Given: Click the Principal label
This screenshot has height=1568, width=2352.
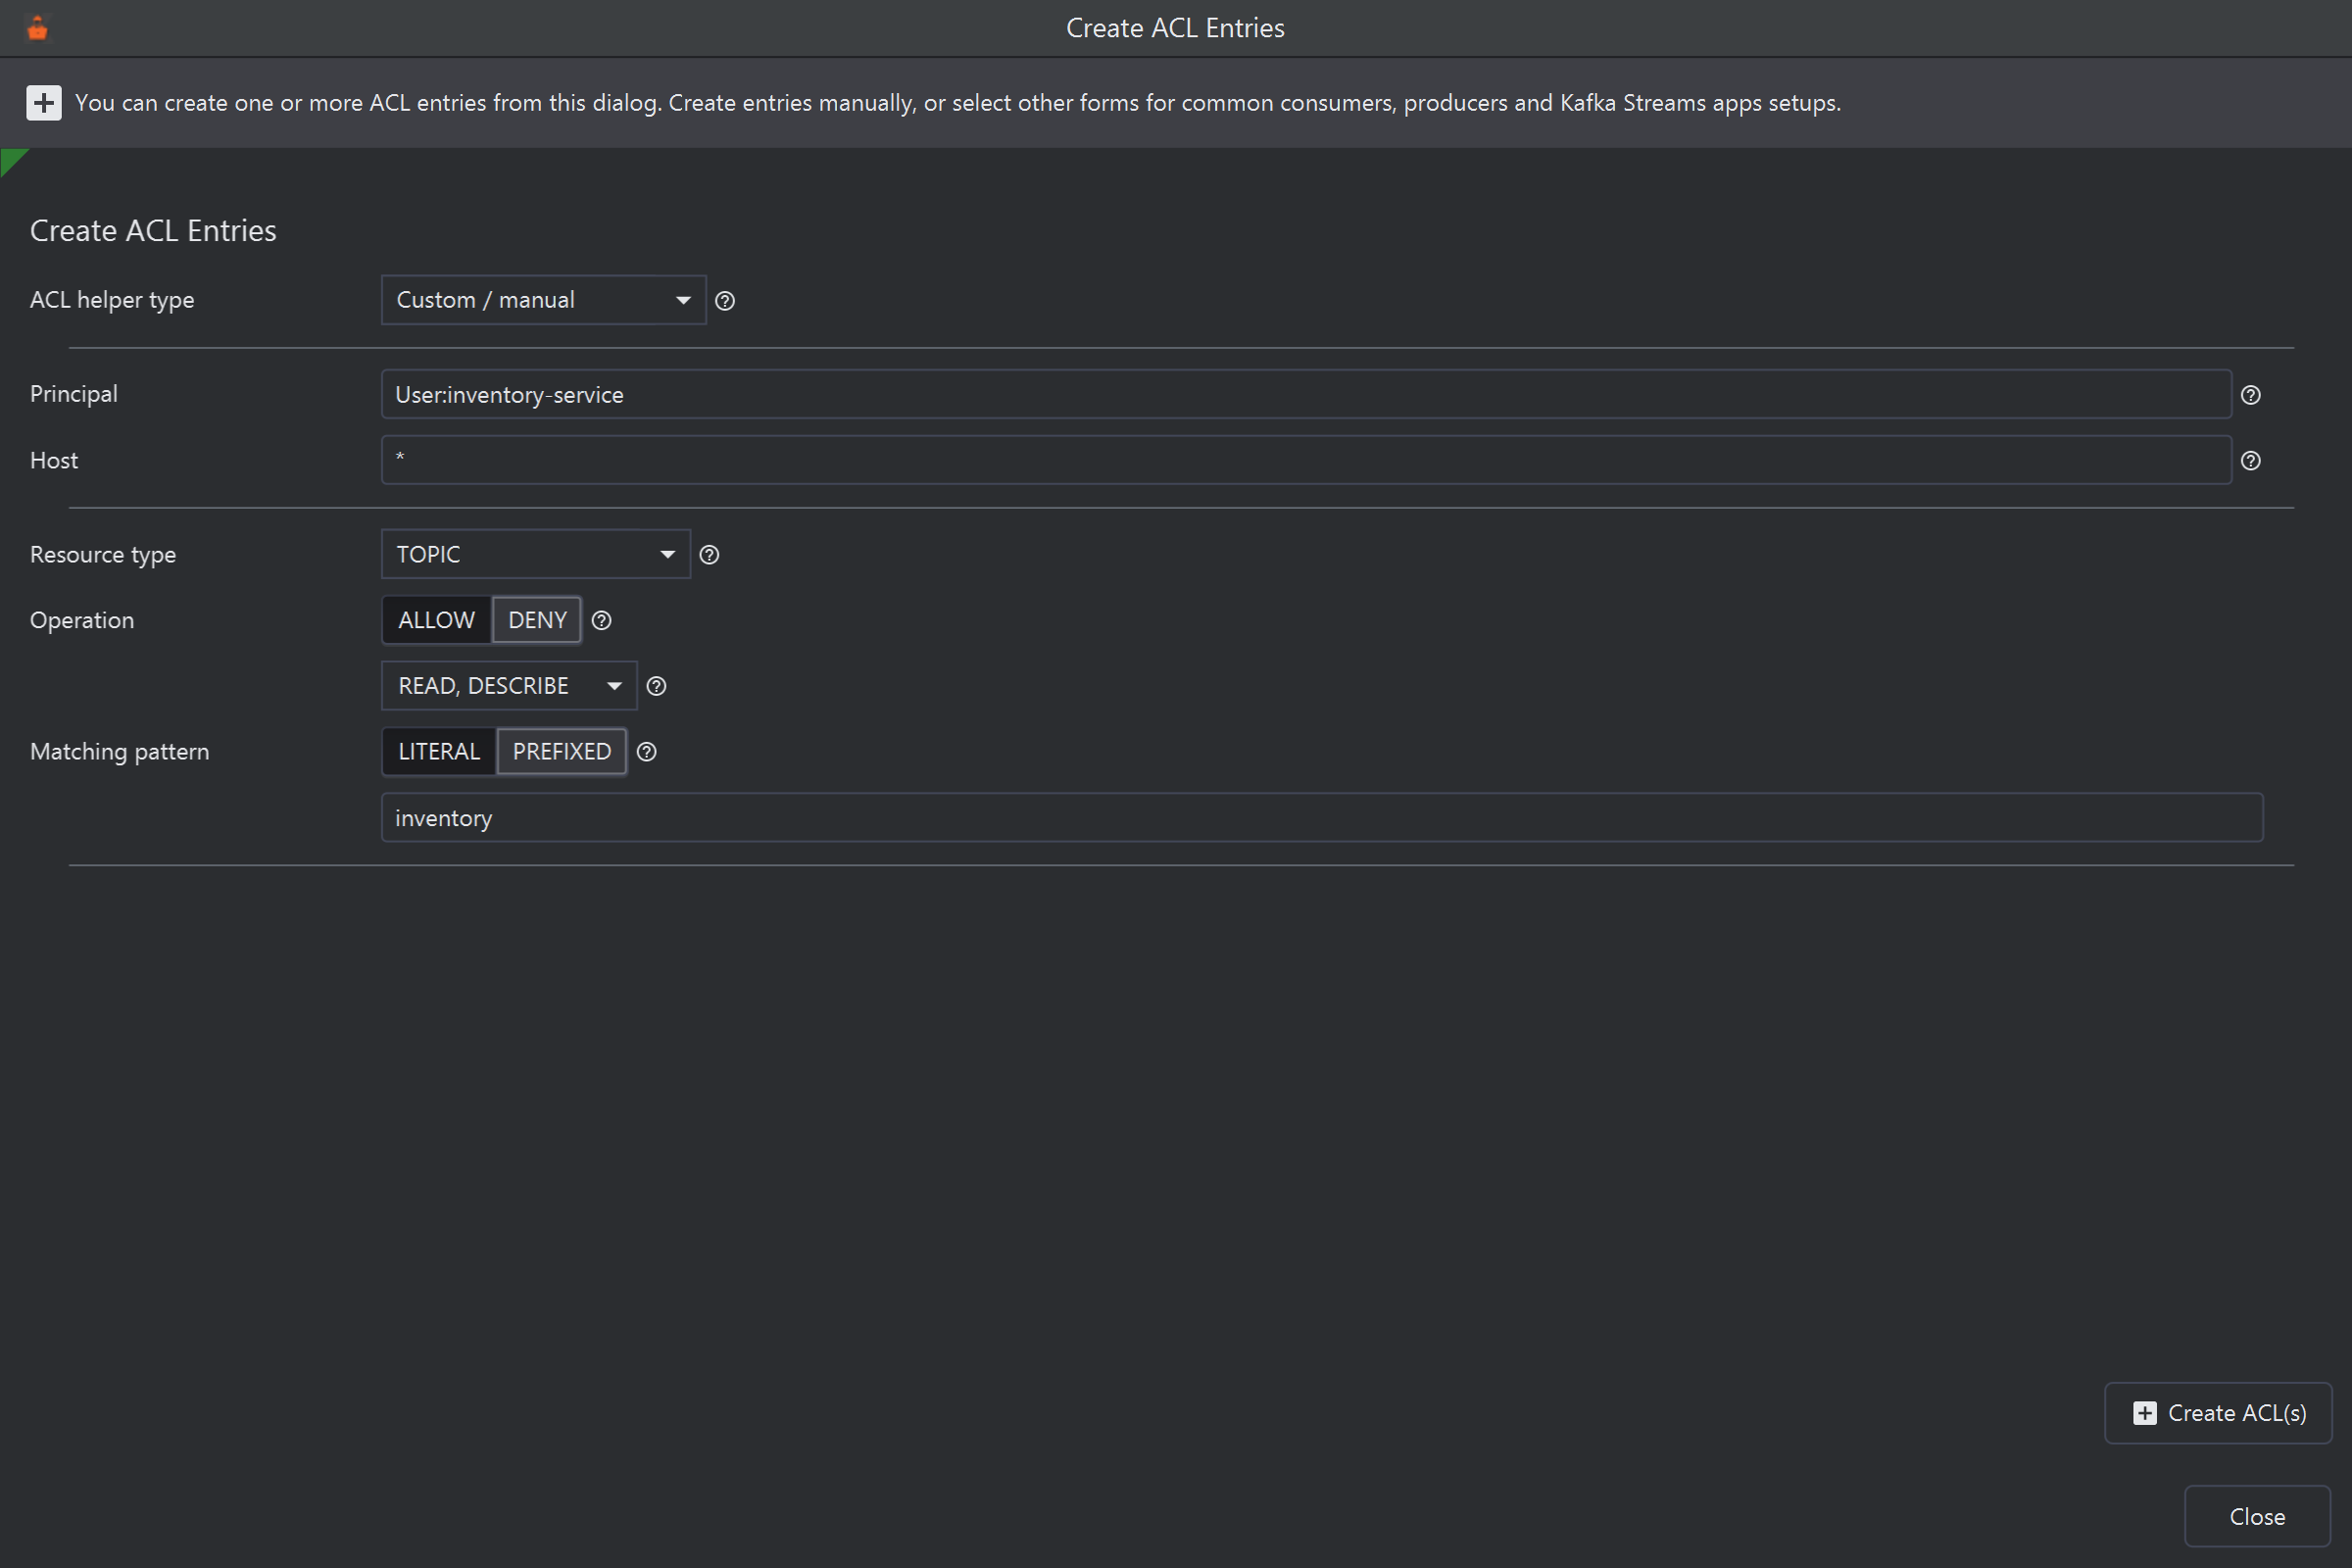Looking at the screenshot, I should (x=74, y=395).
